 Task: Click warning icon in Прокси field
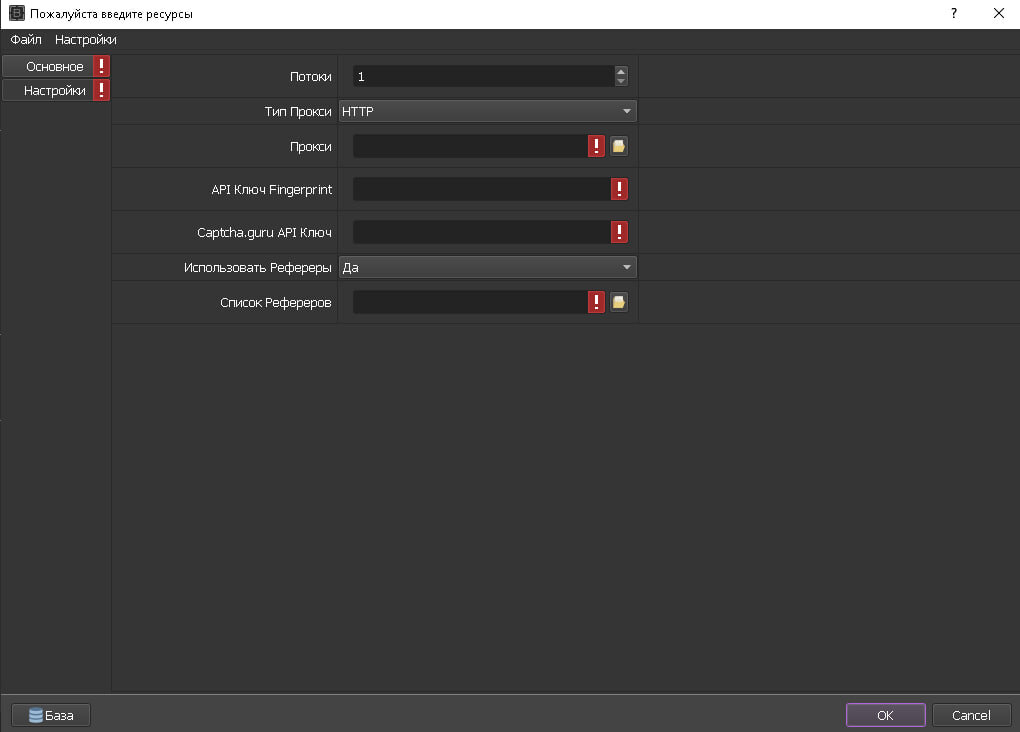(597, 146)
